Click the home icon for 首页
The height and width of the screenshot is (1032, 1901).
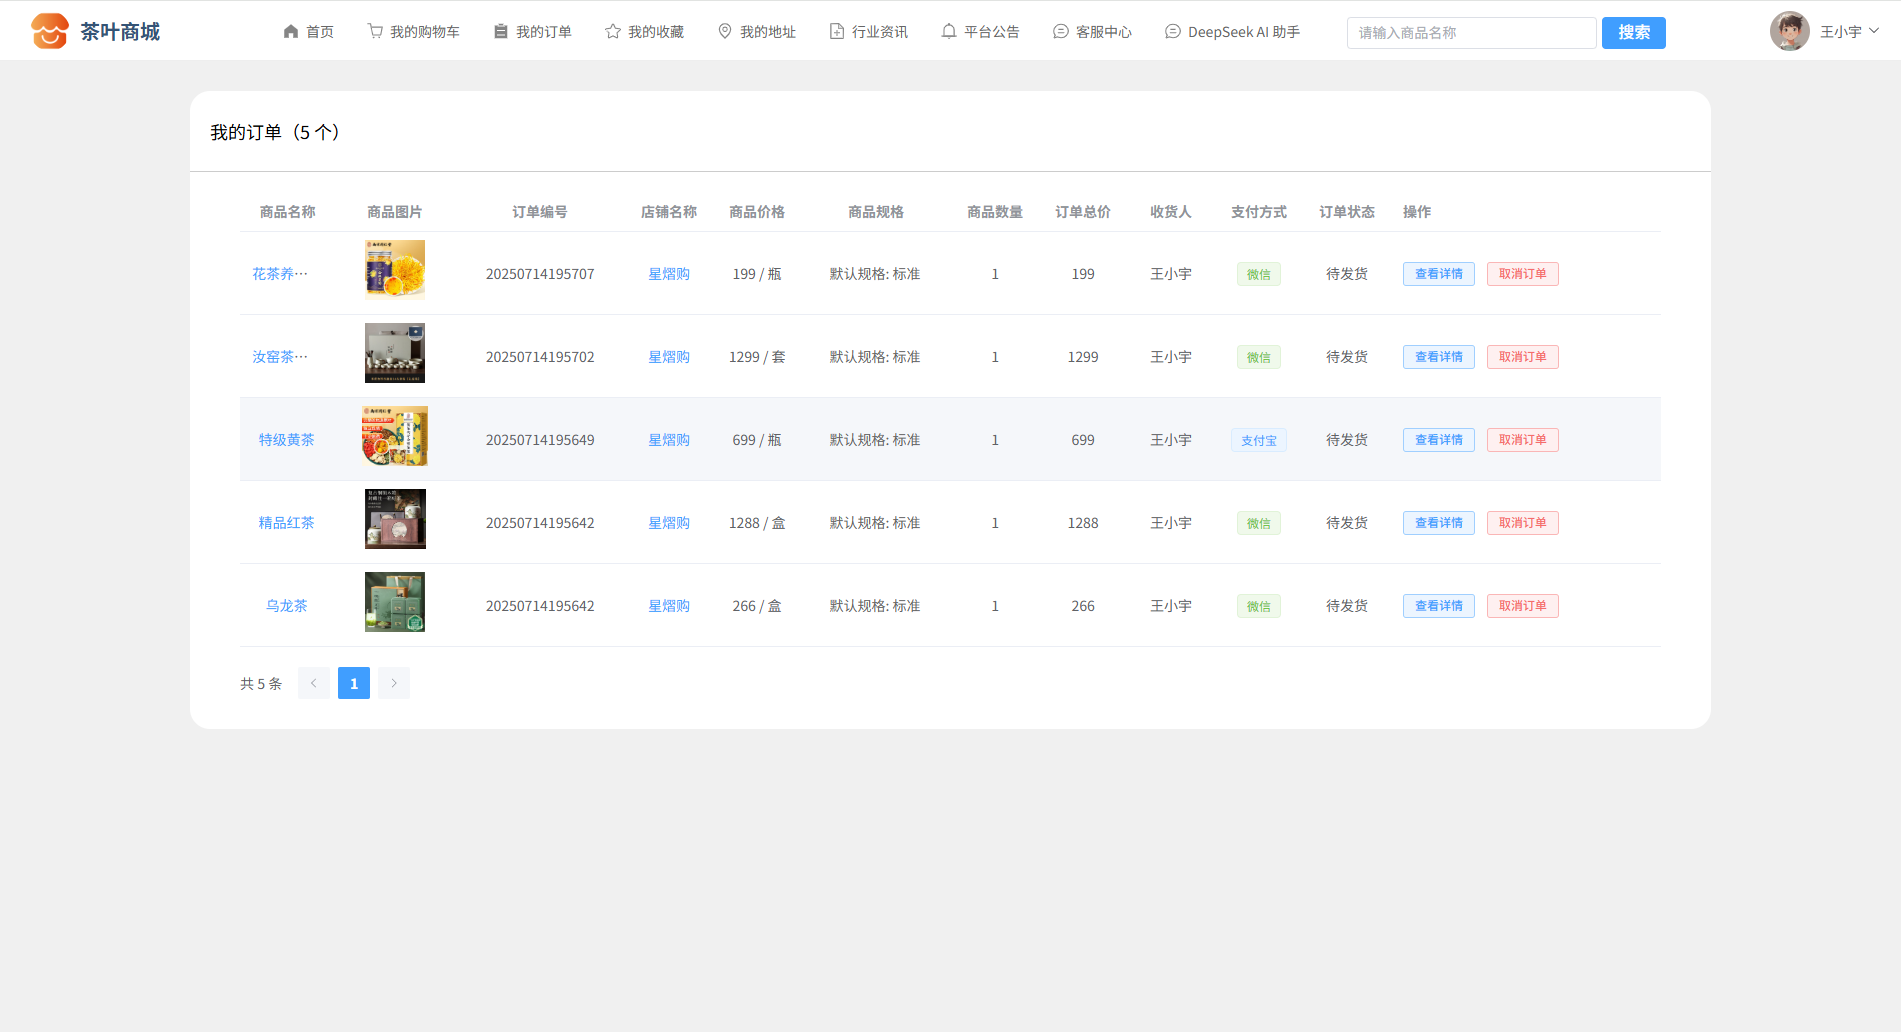[x=291, y=32]
